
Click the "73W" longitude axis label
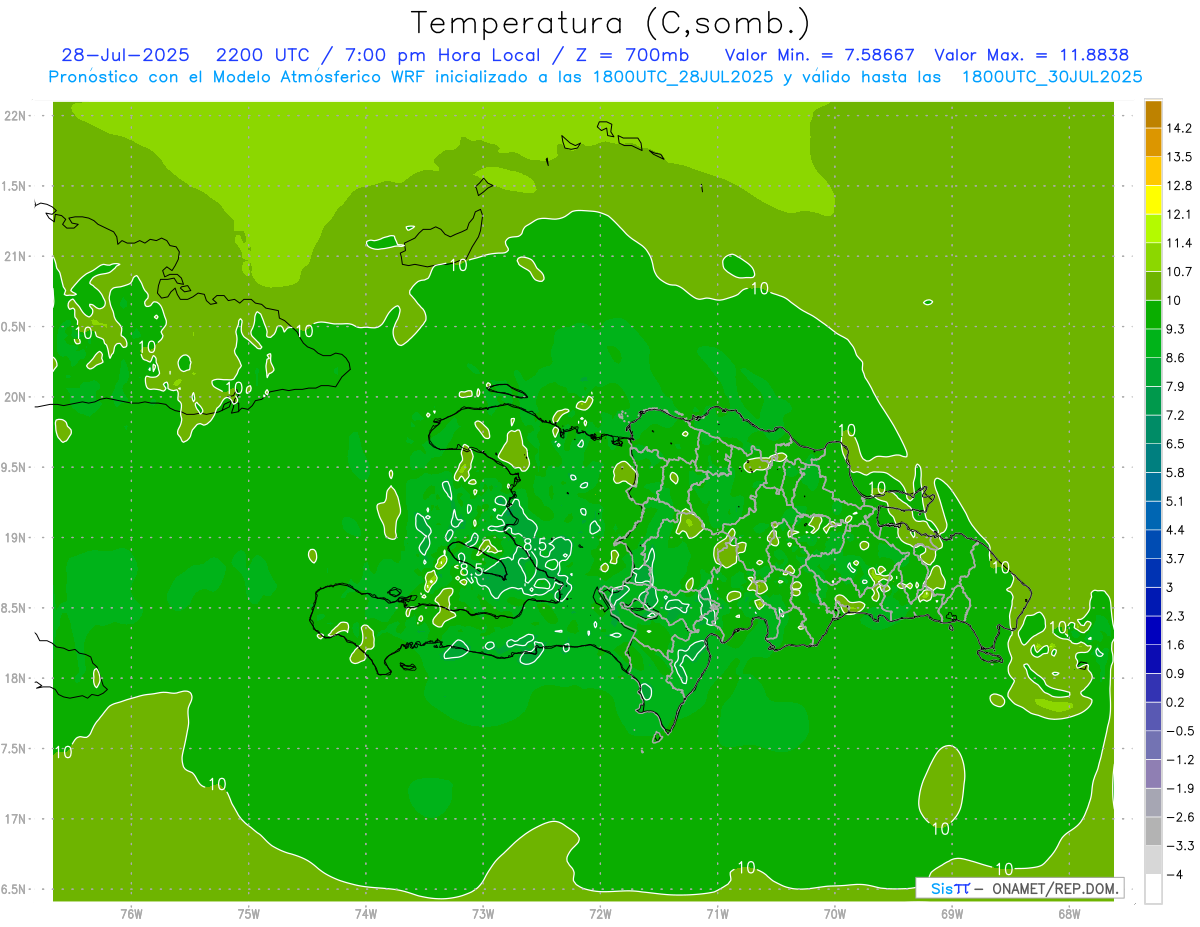[x=483, y=914]
